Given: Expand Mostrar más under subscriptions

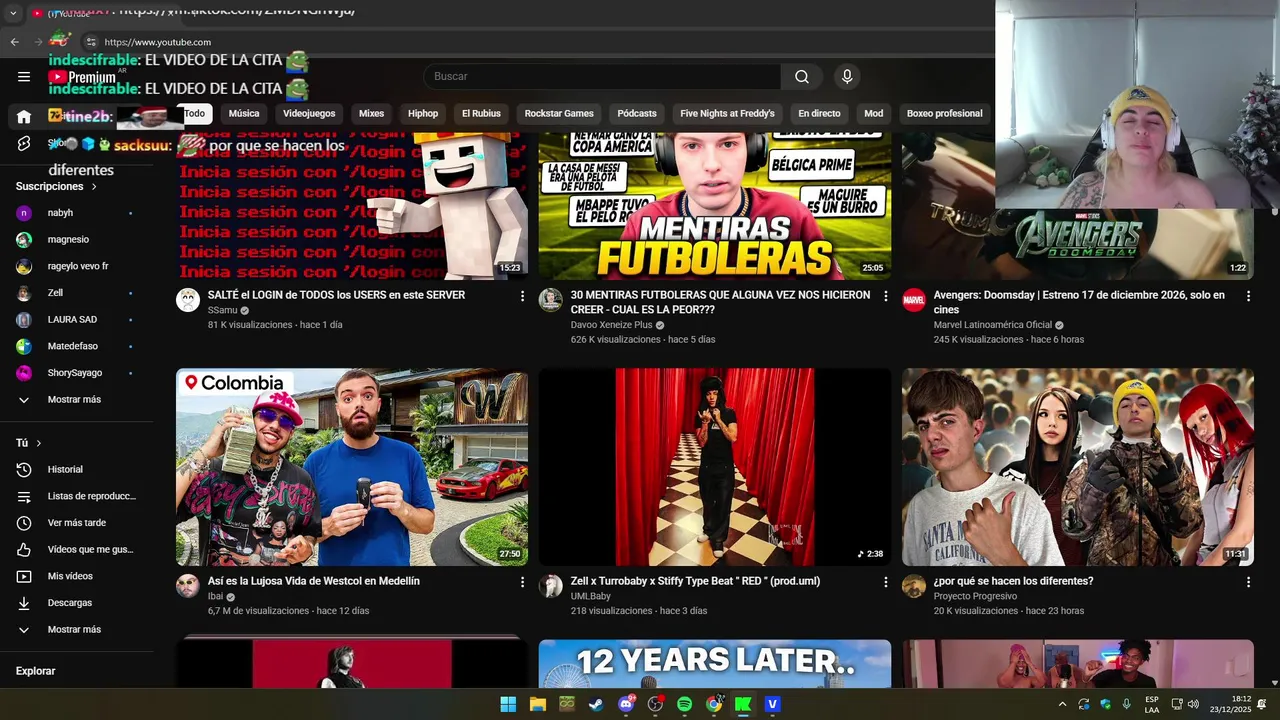Looking at the screenshot, I should coord(76,400).
